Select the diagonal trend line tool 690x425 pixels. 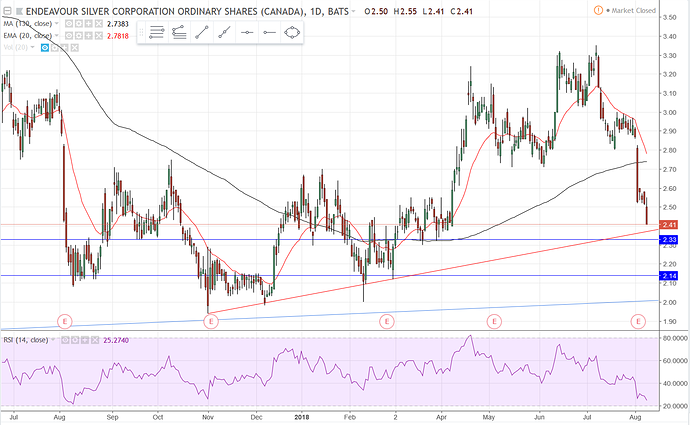point(202,33)
